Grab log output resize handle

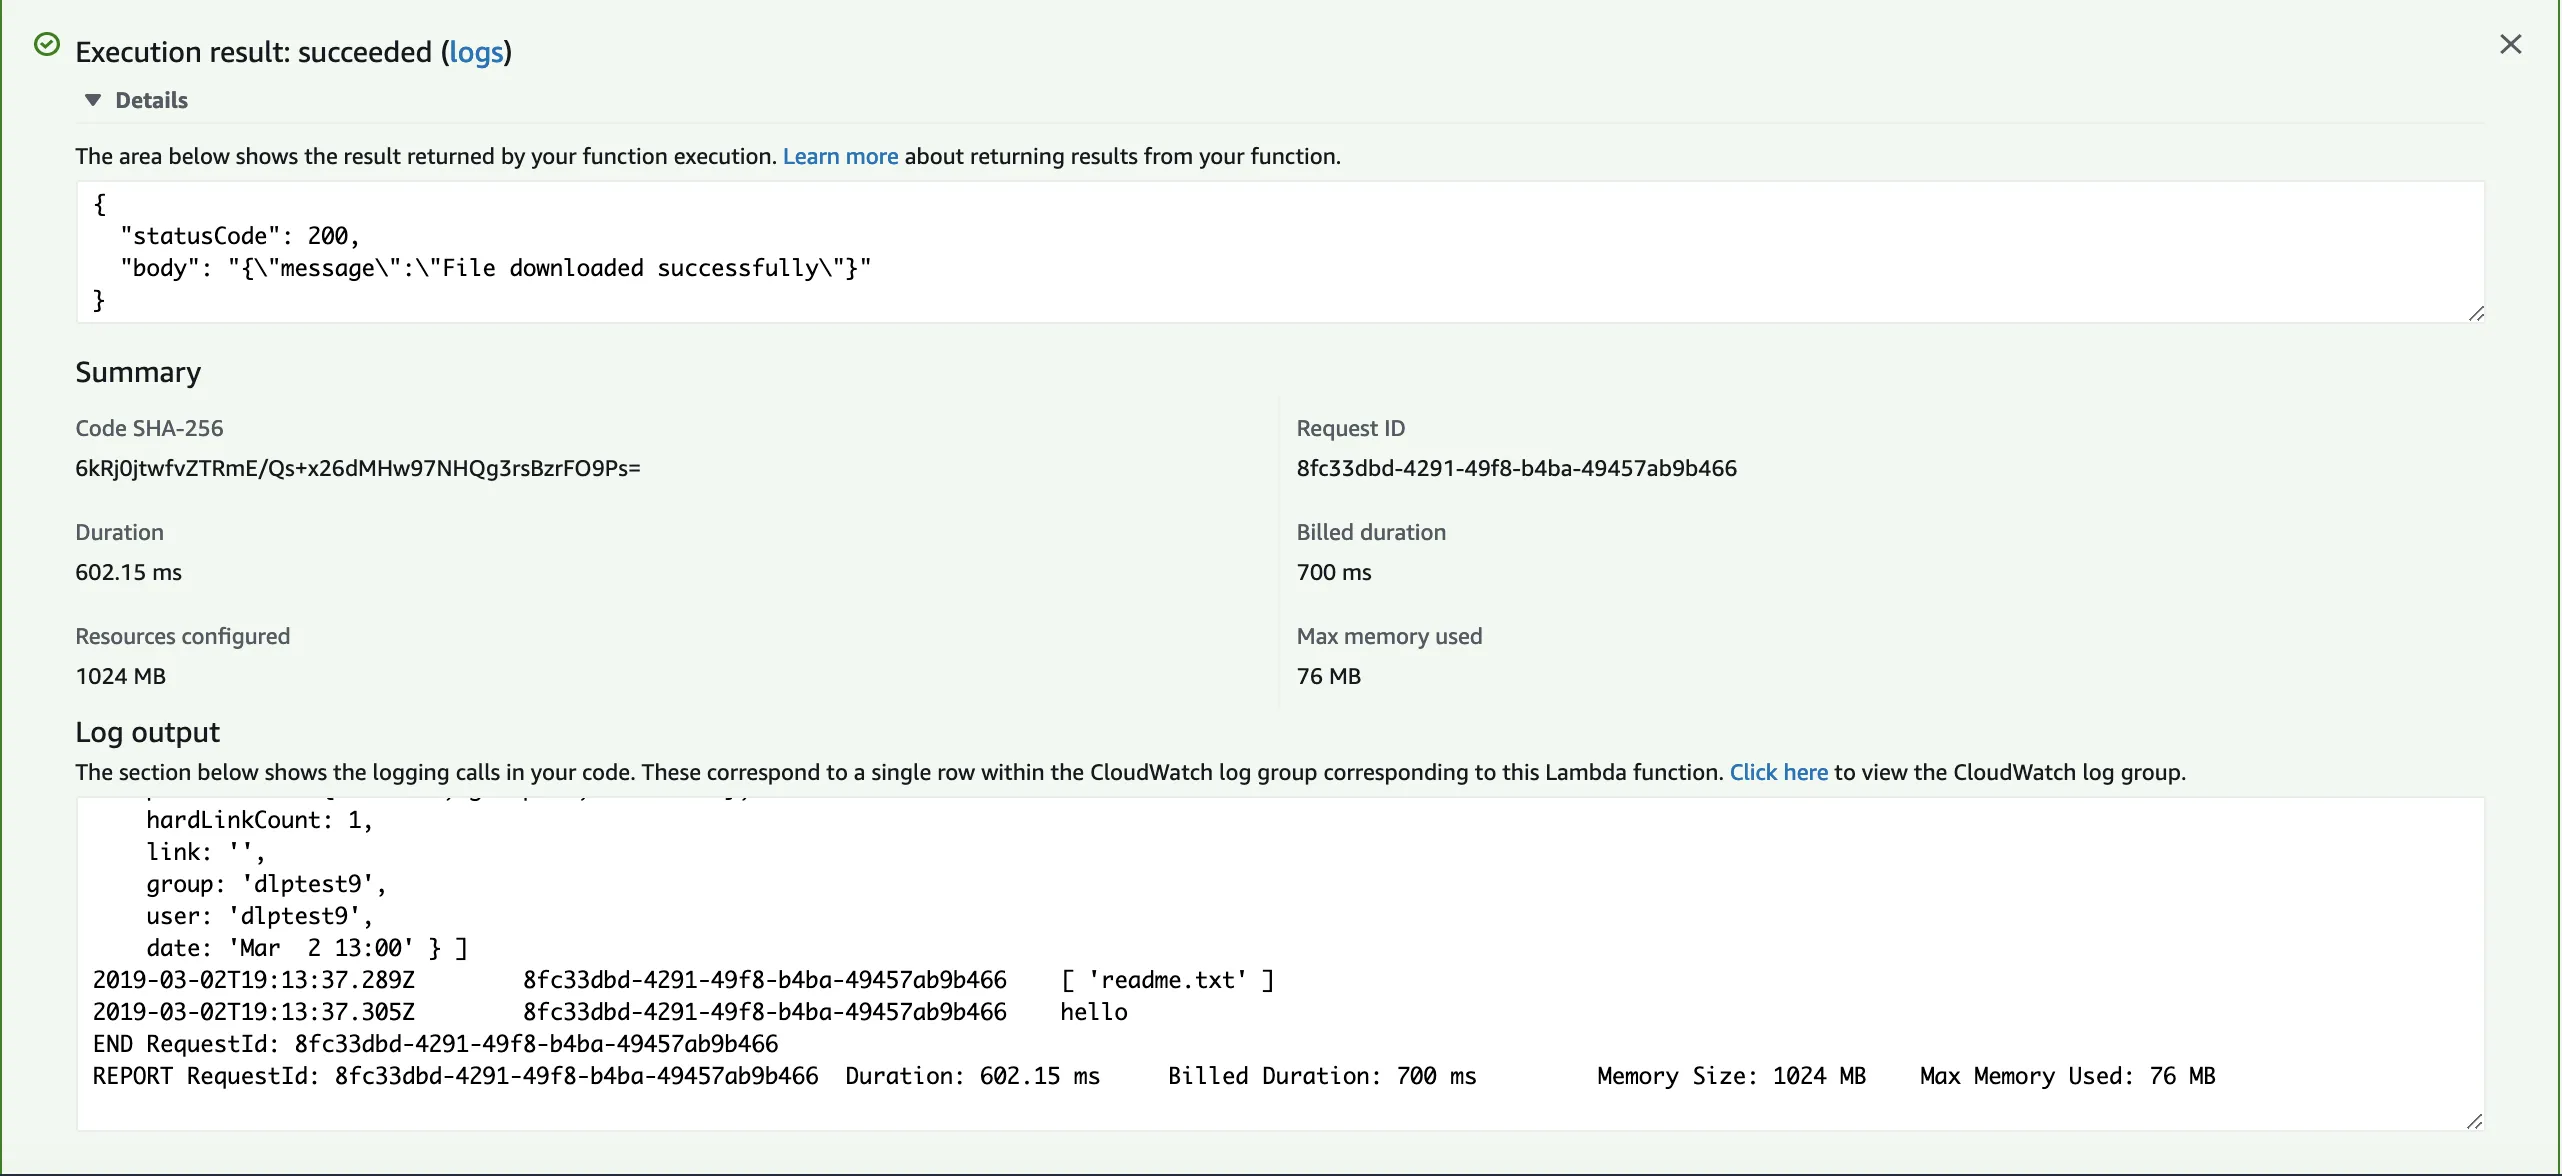tap(2476, 1121)
